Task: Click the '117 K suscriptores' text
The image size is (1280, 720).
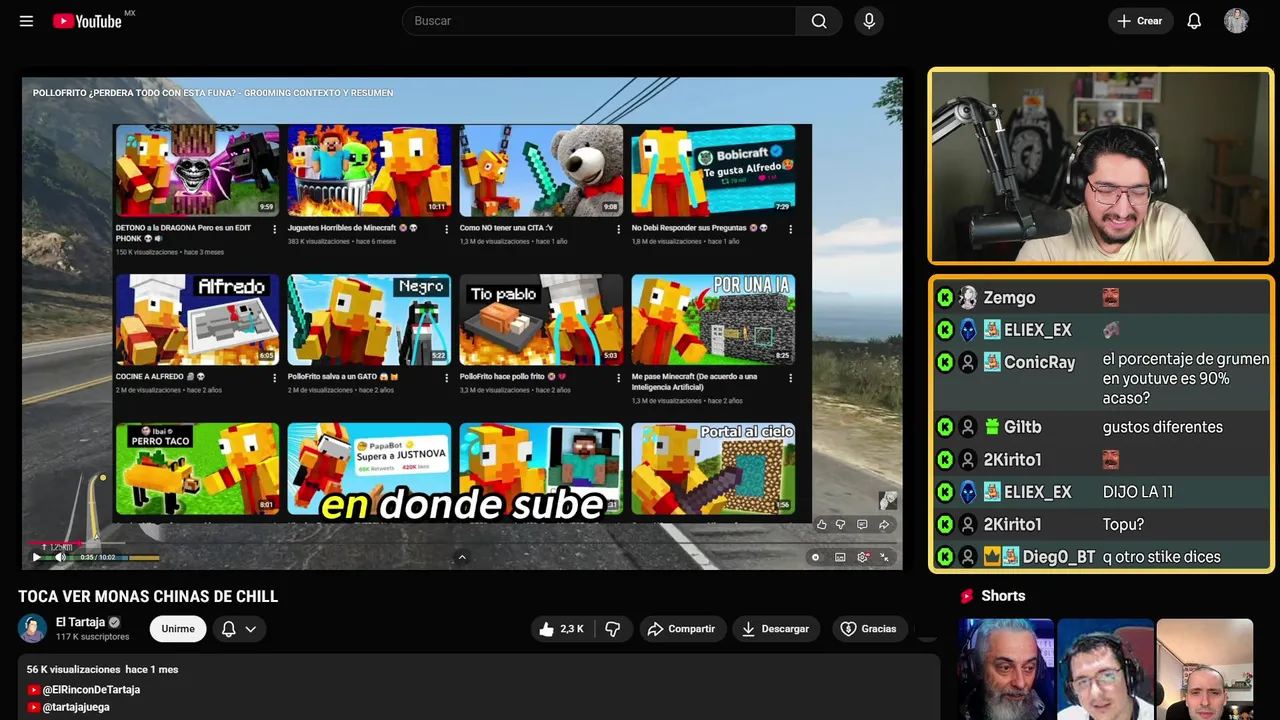Action: point(93,637)
